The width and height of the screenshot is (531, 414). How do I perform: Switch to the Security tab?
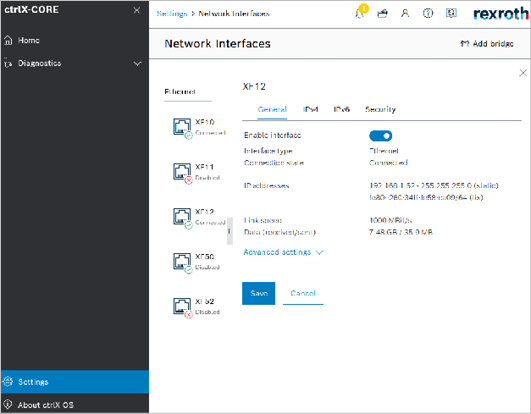tap(380, 109)
